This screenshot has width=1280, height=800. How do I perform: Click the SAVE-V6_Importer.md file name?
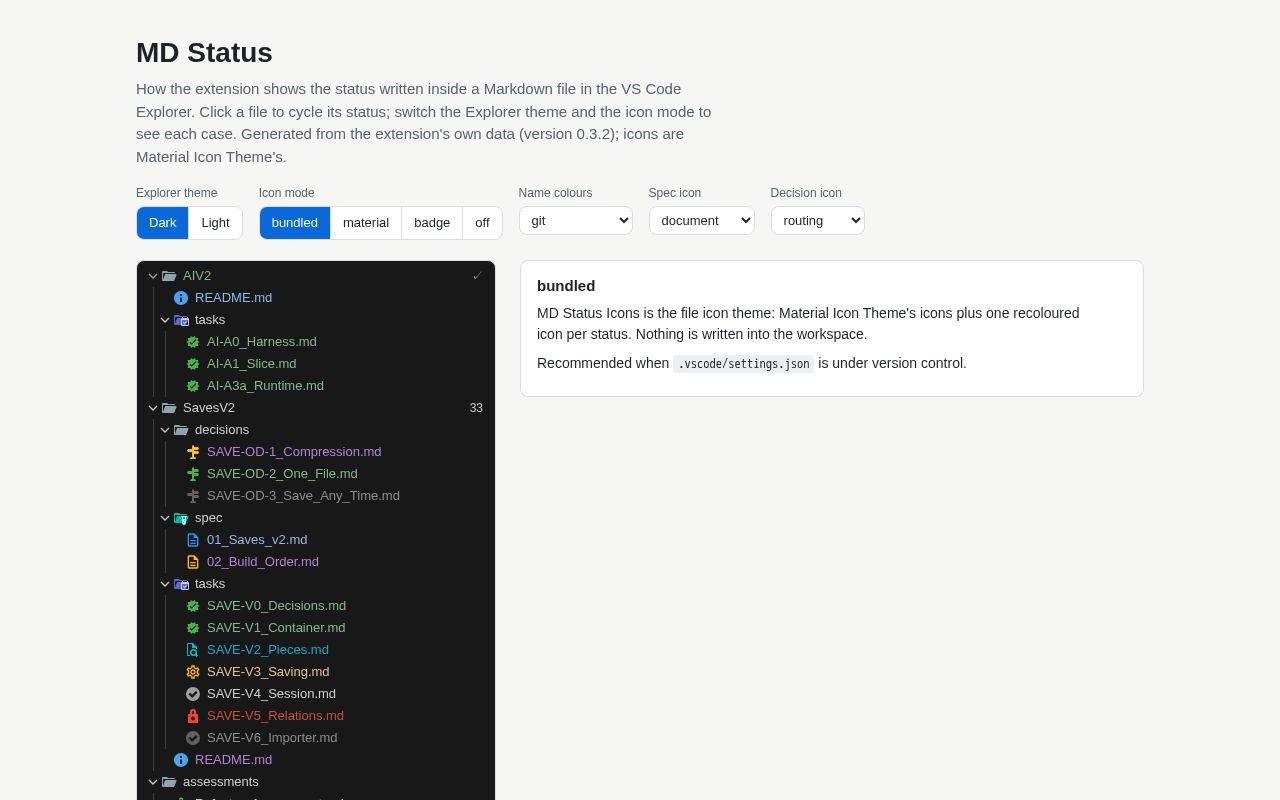(272, 738)
